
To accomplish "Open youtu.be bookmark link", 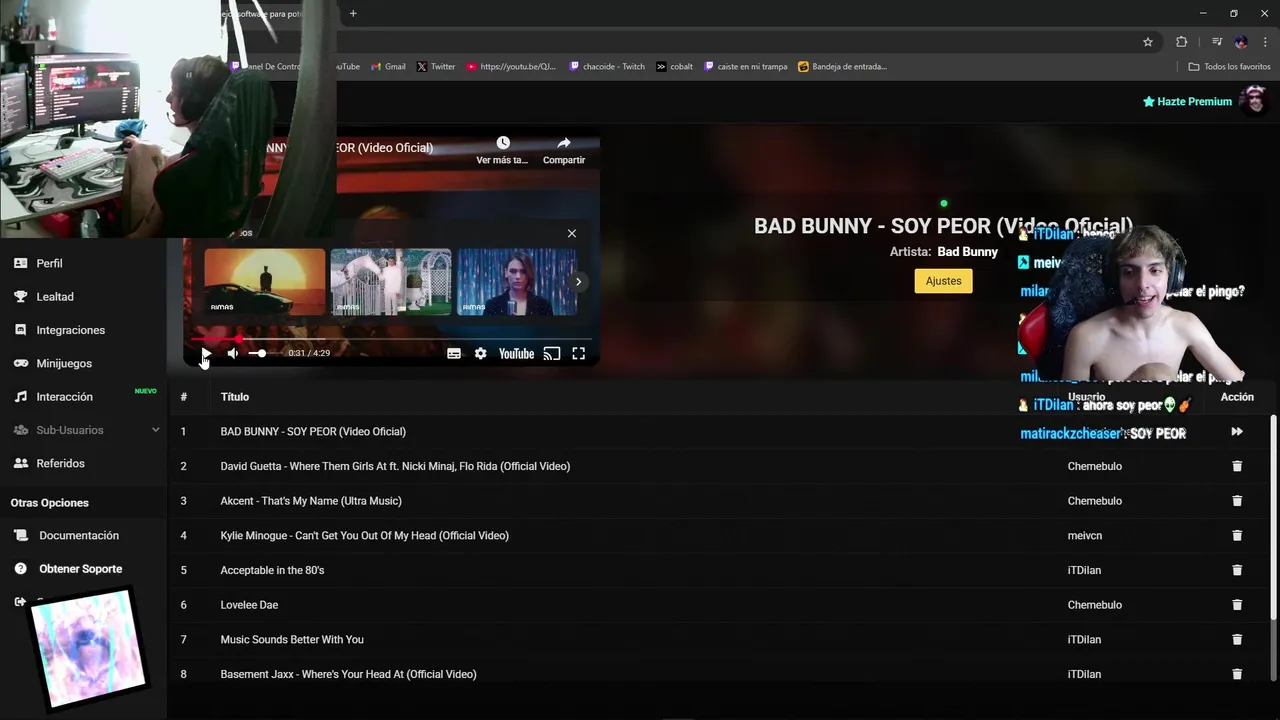I will pyautogui.click(x=511, y=67).
